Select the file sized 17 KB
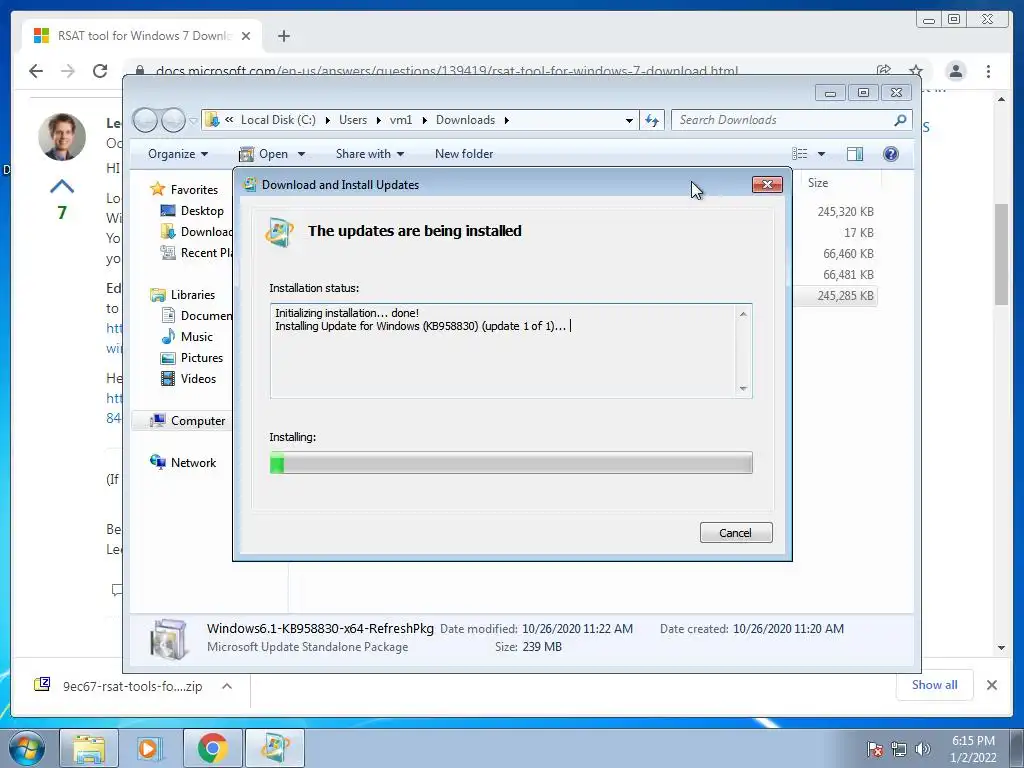Viewport: 1024px width, 768px height. [x=858, y=232]
